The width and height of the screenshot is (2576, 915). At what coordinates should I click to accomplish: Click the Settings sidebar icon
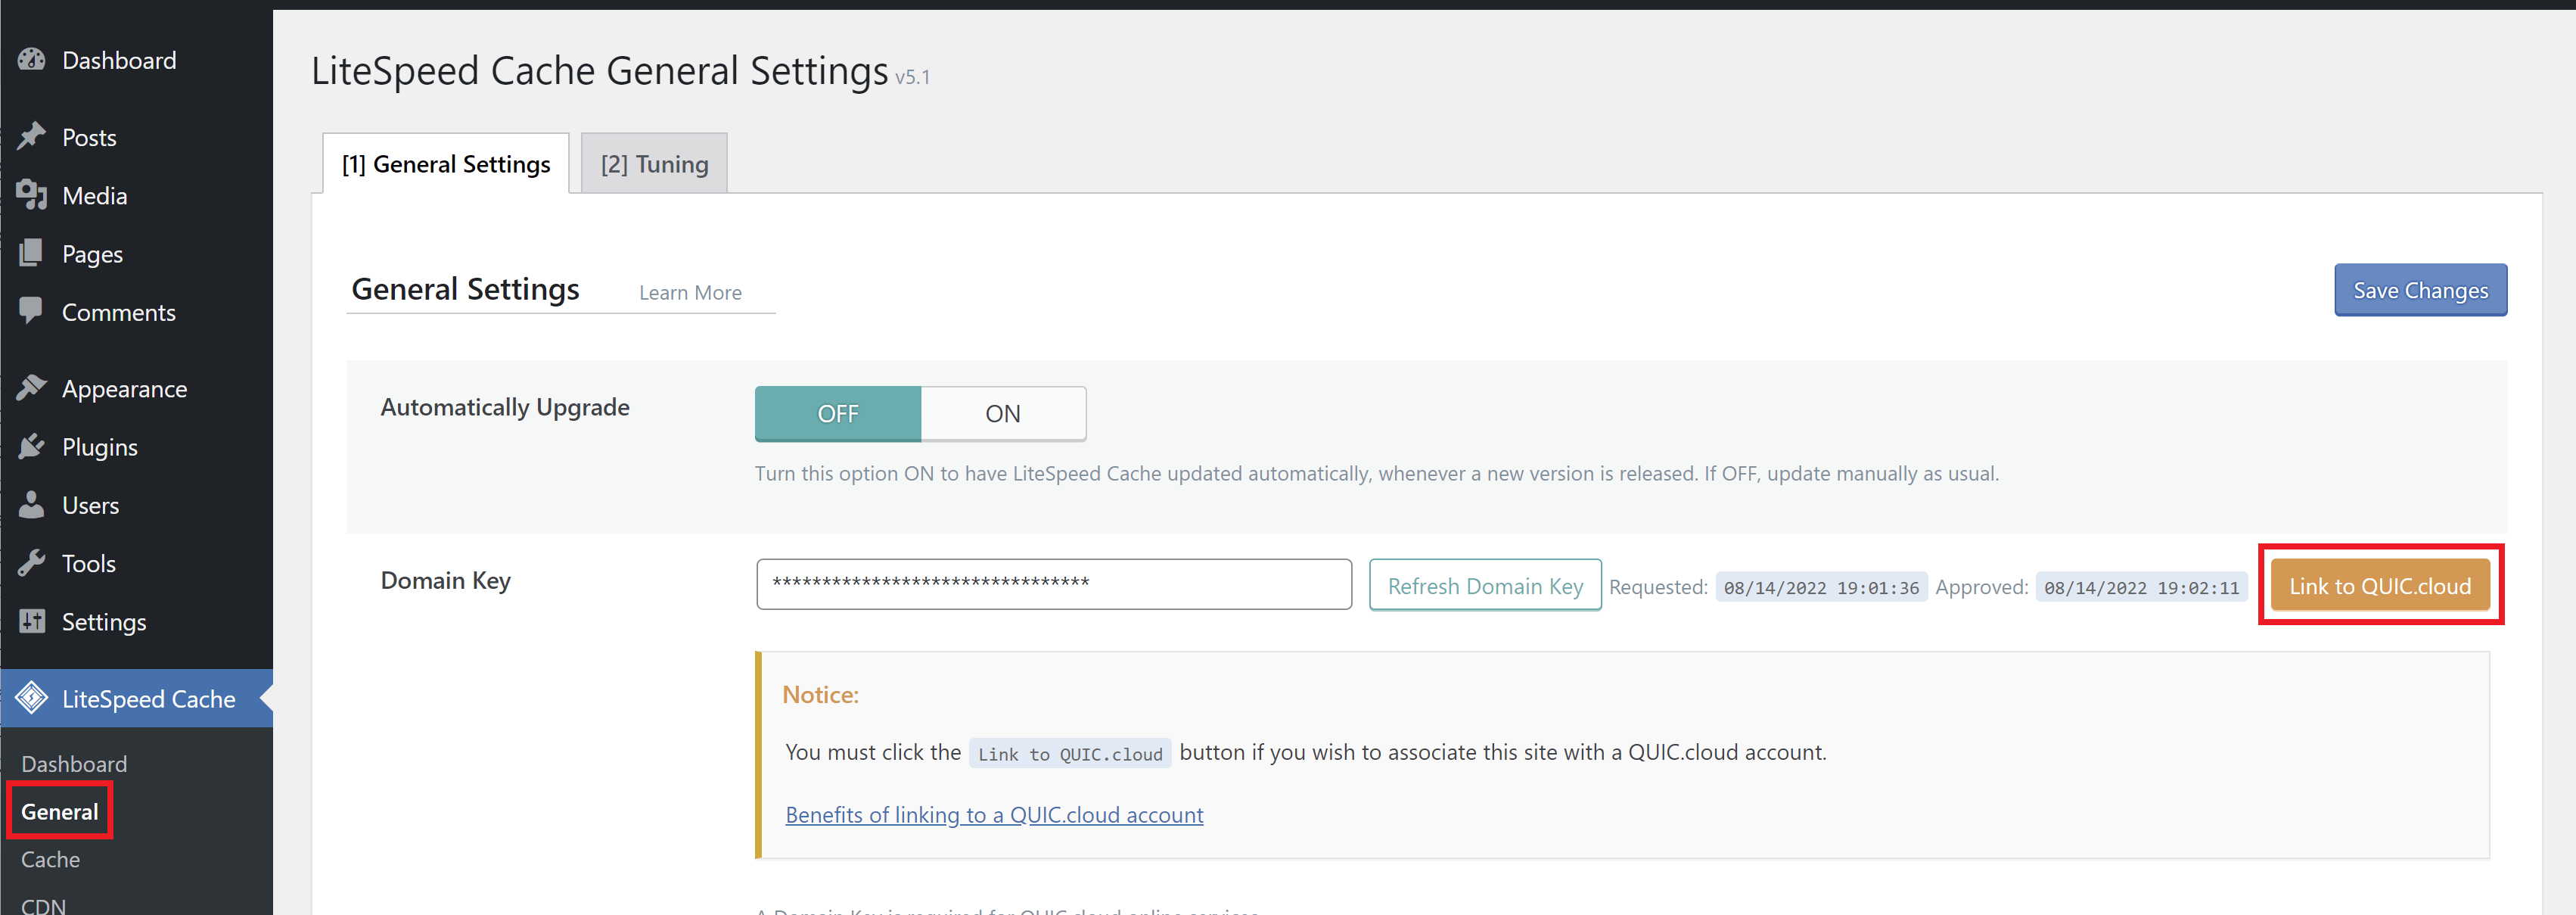pyautogui.click(x=31, y=621)
